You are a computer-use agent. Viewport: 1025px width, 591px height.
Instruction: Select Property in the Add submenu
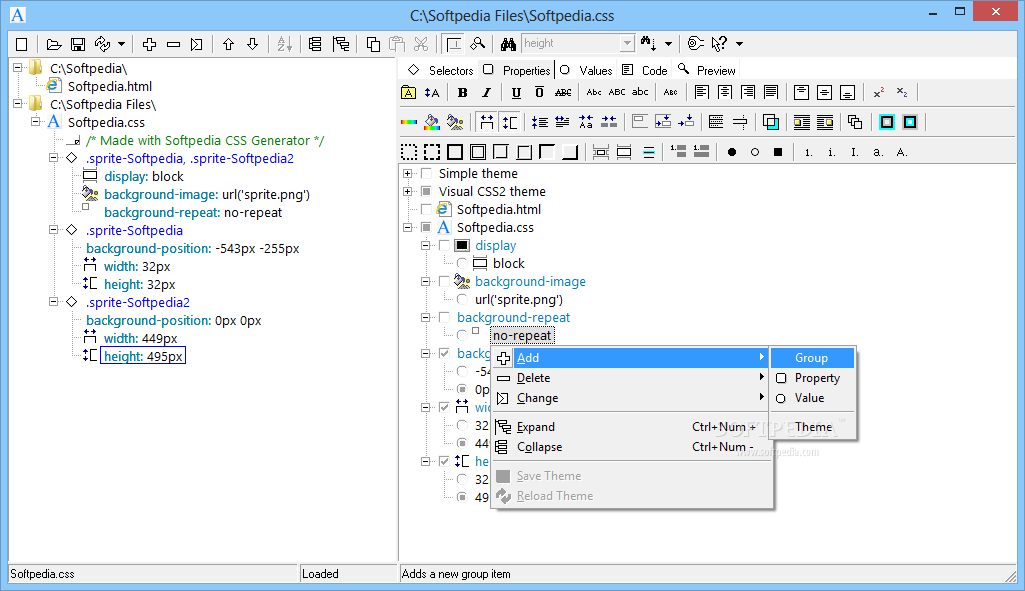(x=813, y=378)
